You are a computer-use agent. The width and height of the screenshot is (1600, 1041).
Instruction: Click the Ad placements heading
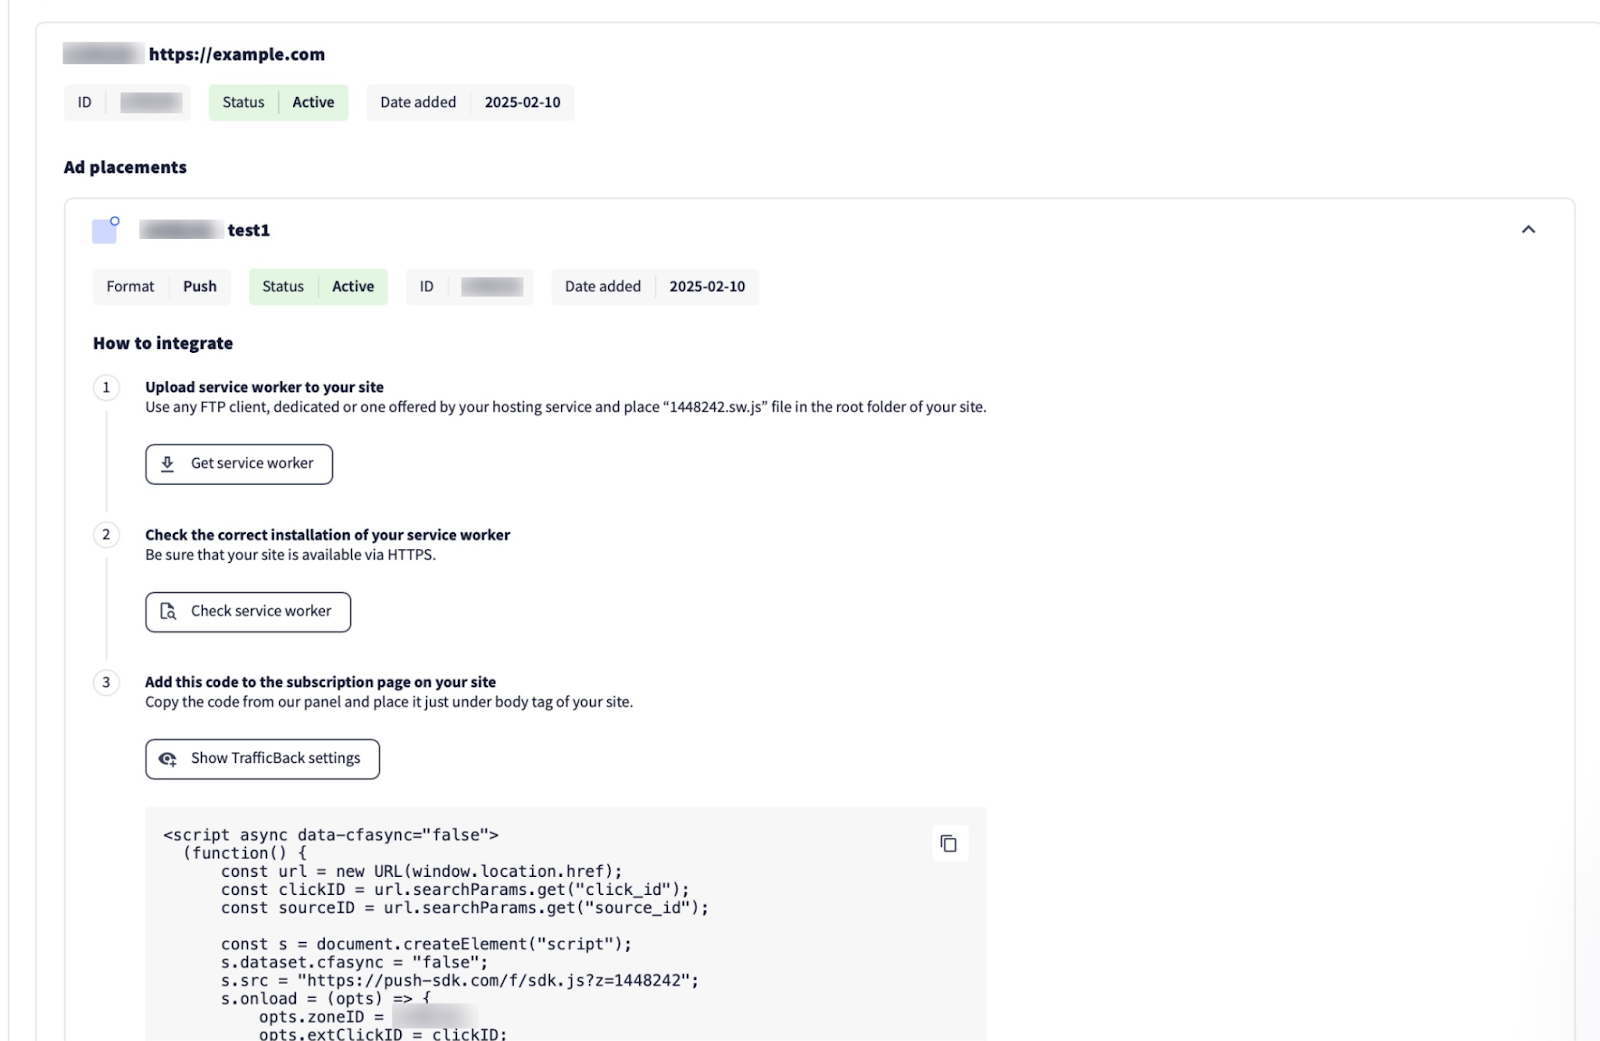coord(125,168)
